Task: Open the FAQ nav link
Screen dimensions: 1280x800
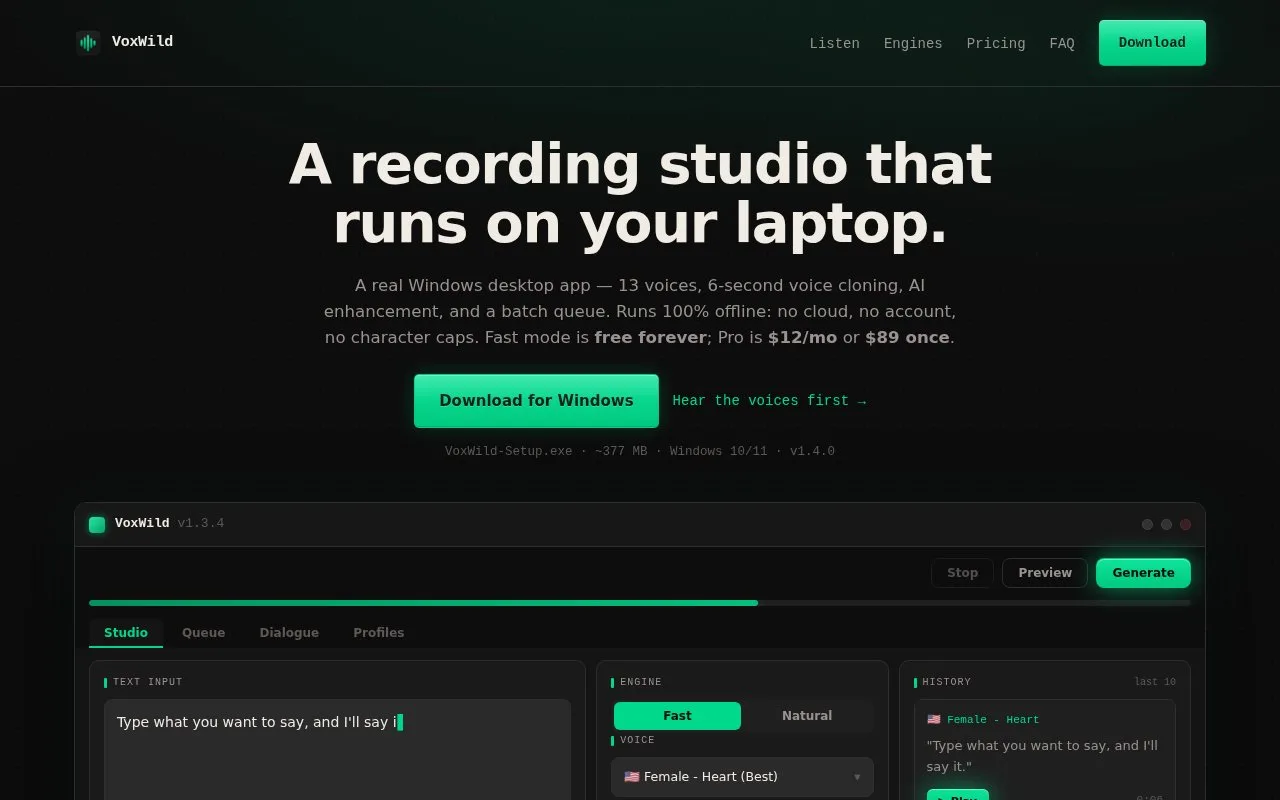Action: coord(1062,44)
